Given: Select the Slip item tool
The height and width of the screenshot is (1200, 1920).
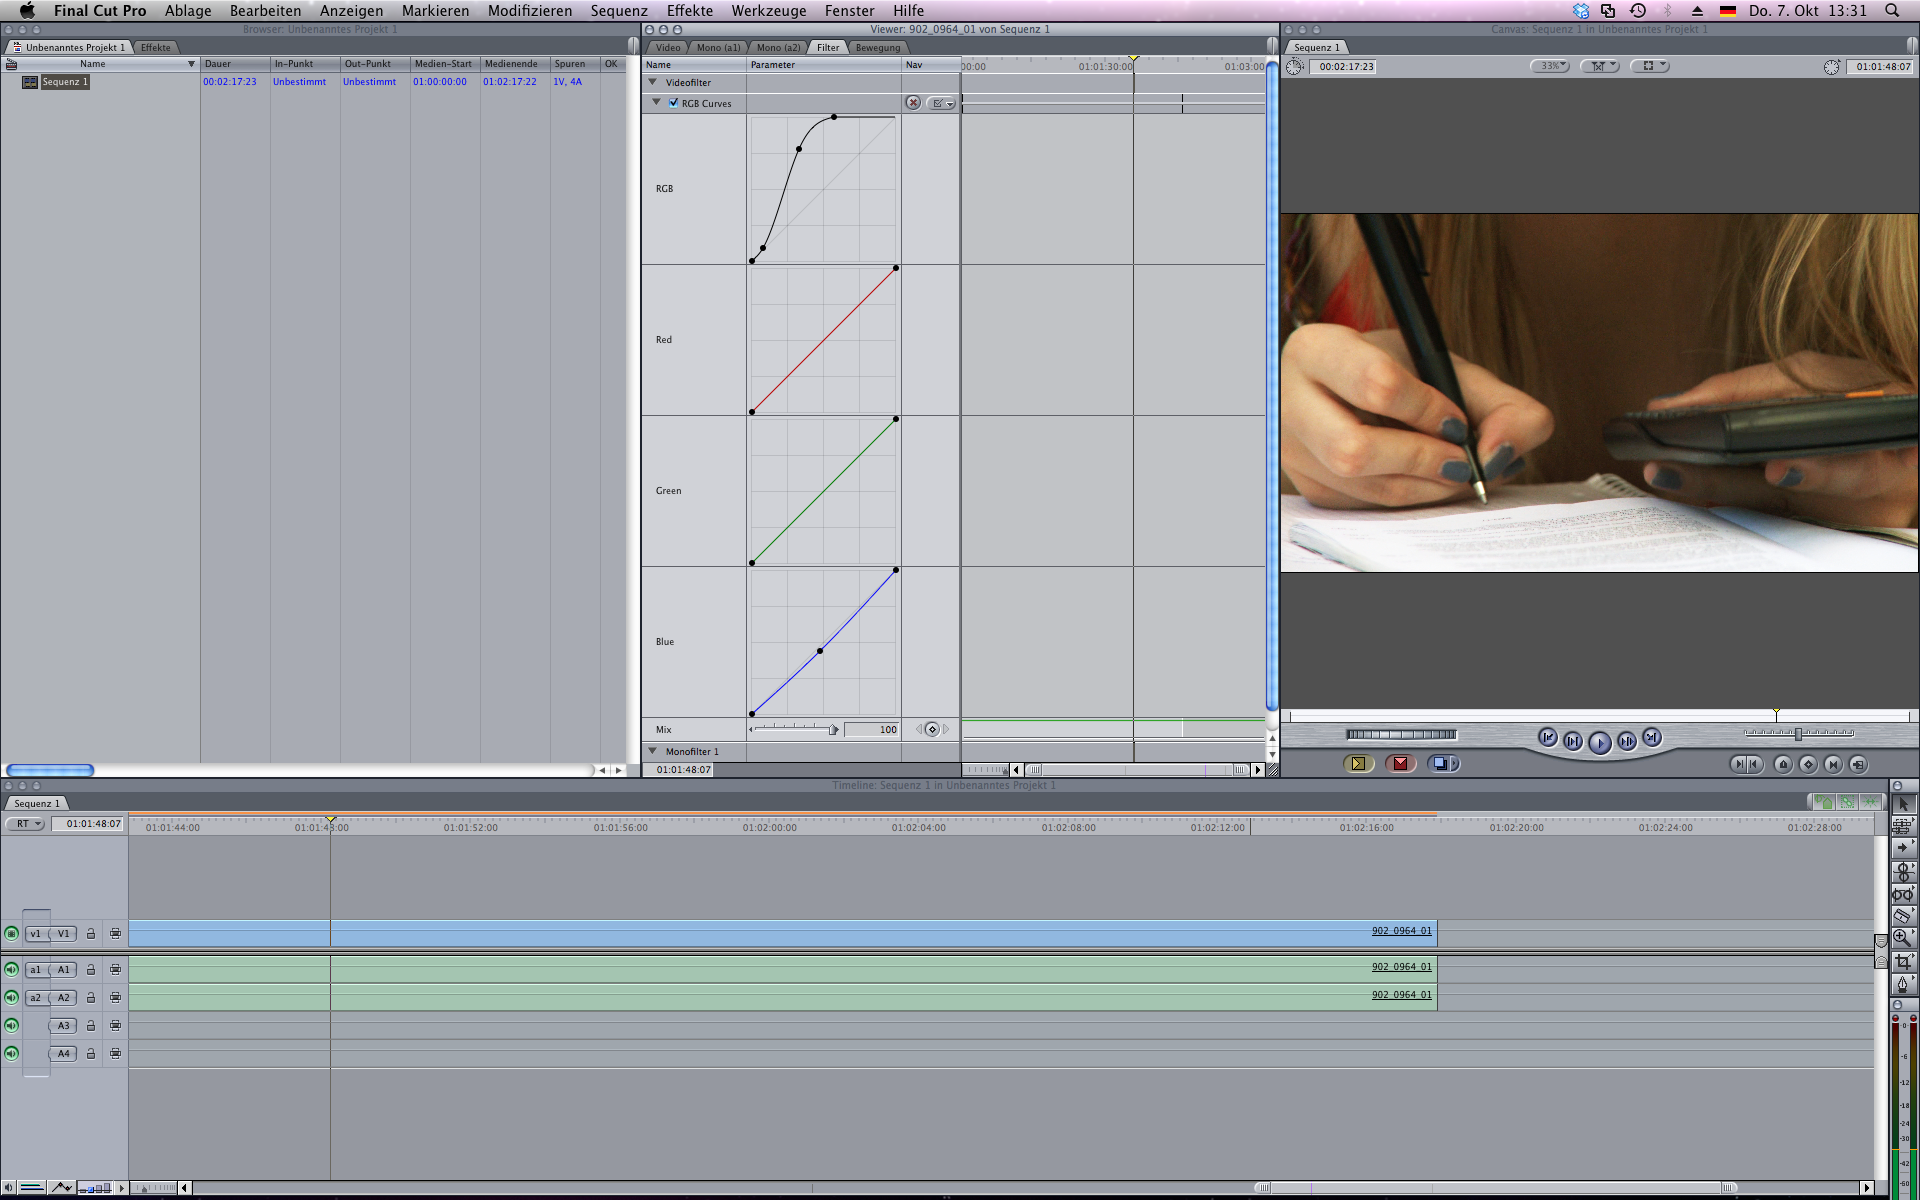Looking at the screenshot, I should pos(1903,894).
